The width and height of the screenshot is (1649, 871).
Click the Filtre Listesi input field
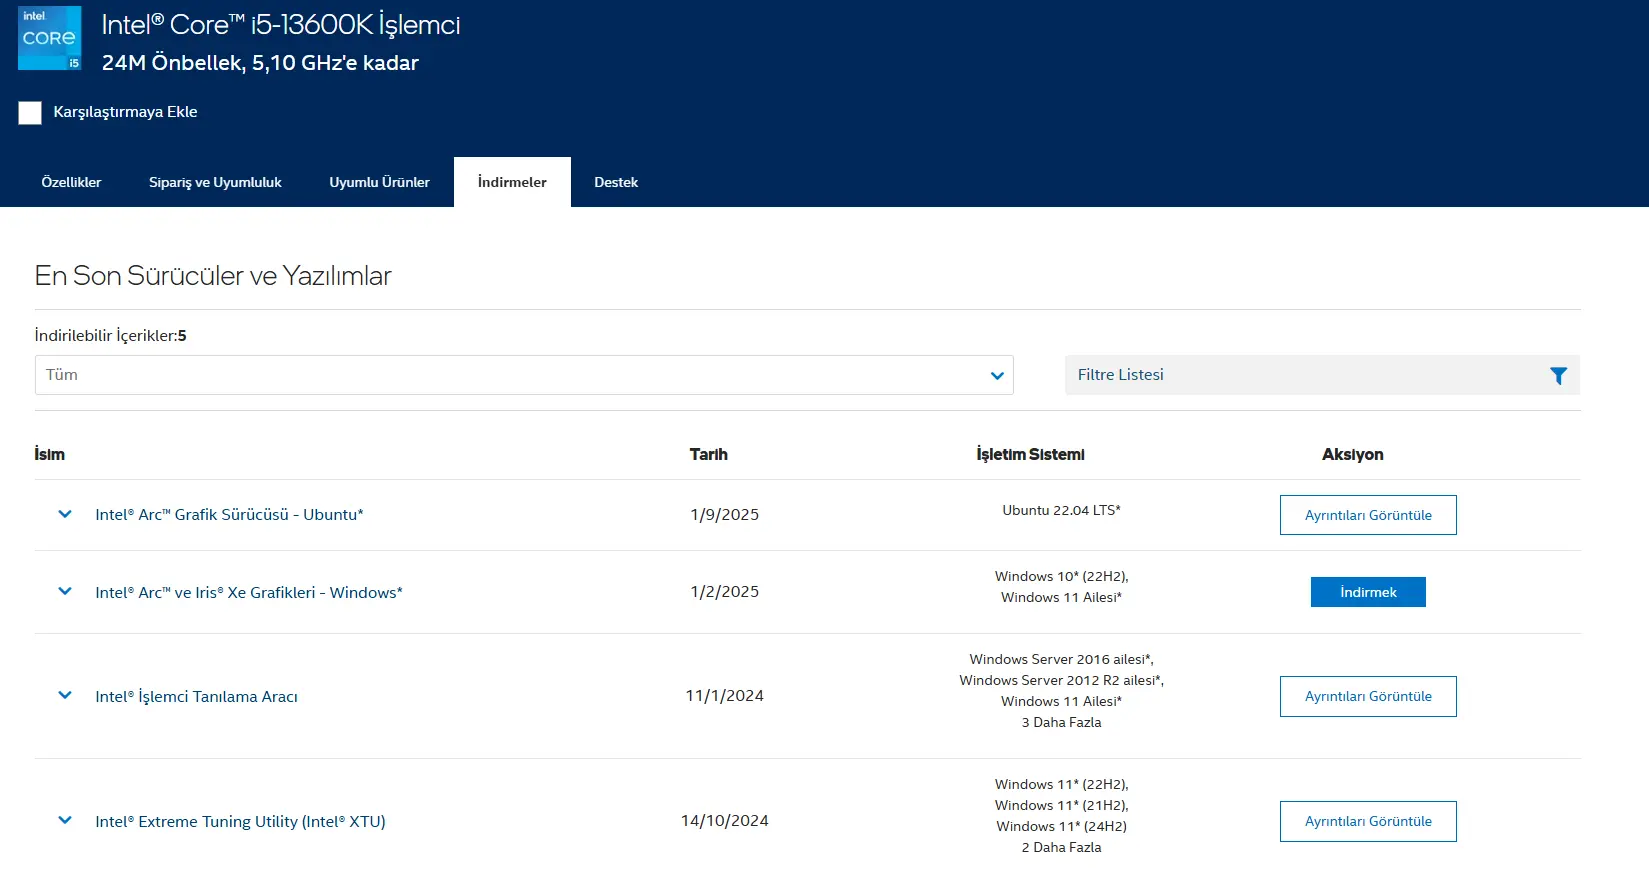1322,375
